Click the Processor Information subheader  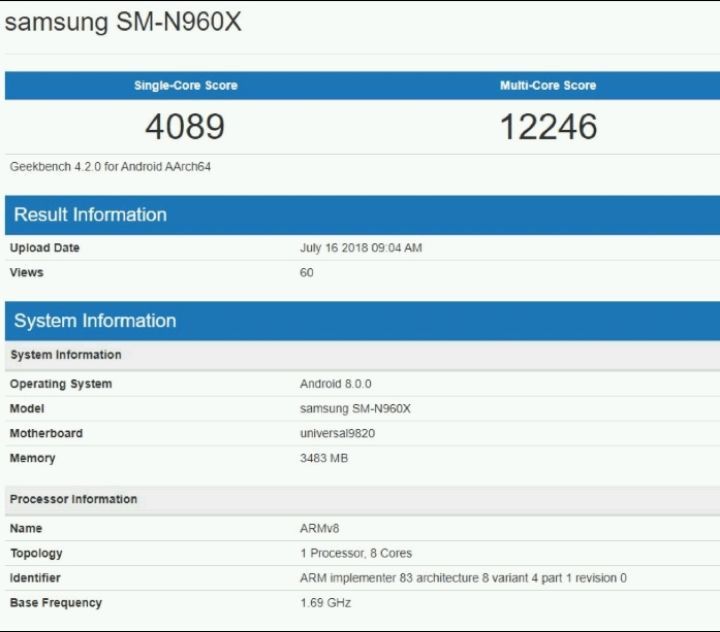point(362,500)
